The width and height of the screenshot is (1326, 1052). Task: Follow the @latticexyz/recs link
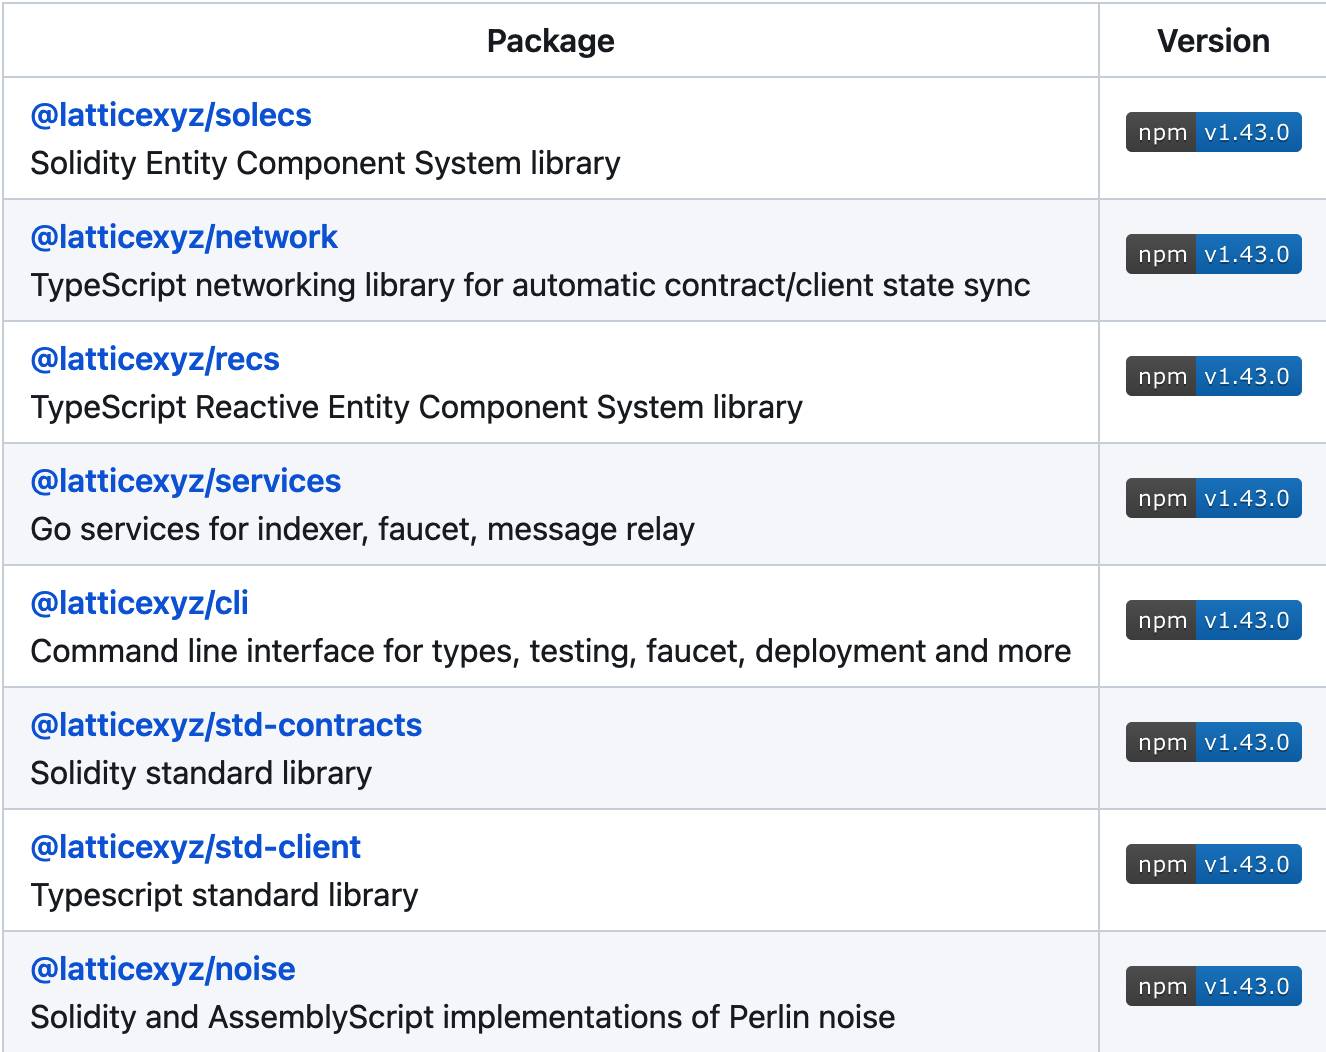(155, 360)
